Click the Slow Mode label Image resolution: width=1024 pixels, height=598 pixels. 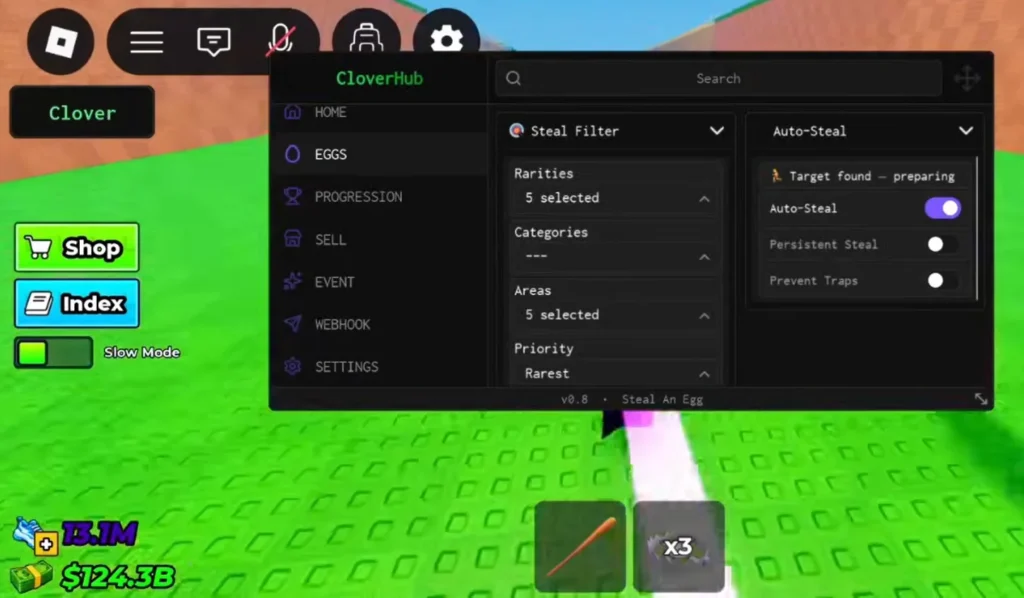(x=142, y=353)
